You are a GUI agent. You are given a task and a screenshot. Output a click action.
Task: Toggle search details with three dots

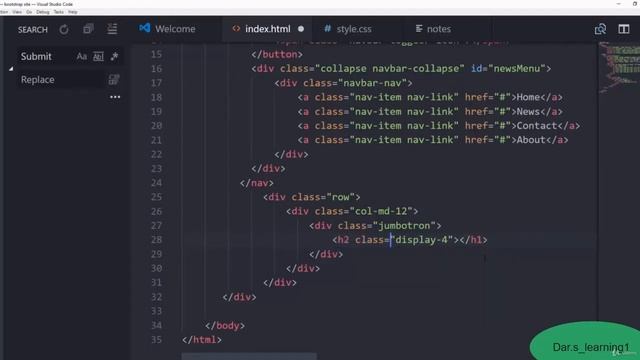pyautogui.click(x=115, y=97)
